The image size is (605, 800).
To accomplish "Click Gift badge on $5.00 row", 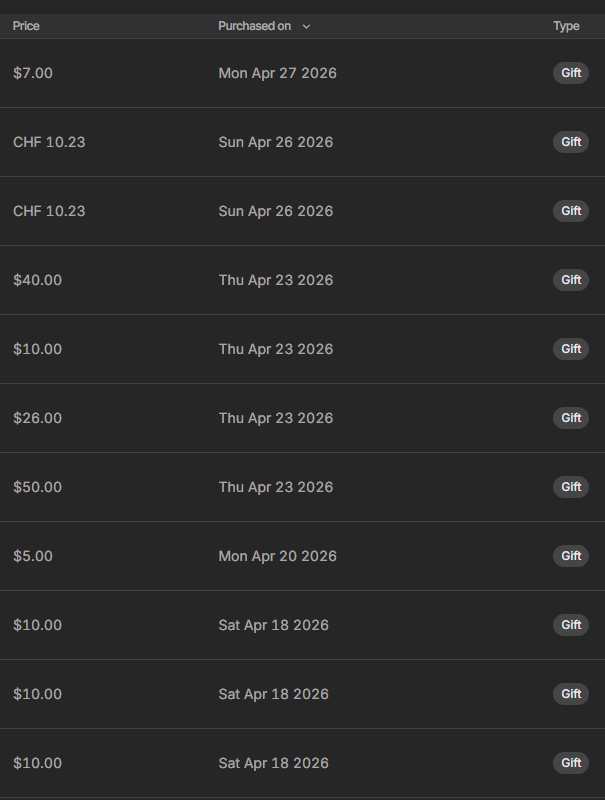I will point(571,556).
